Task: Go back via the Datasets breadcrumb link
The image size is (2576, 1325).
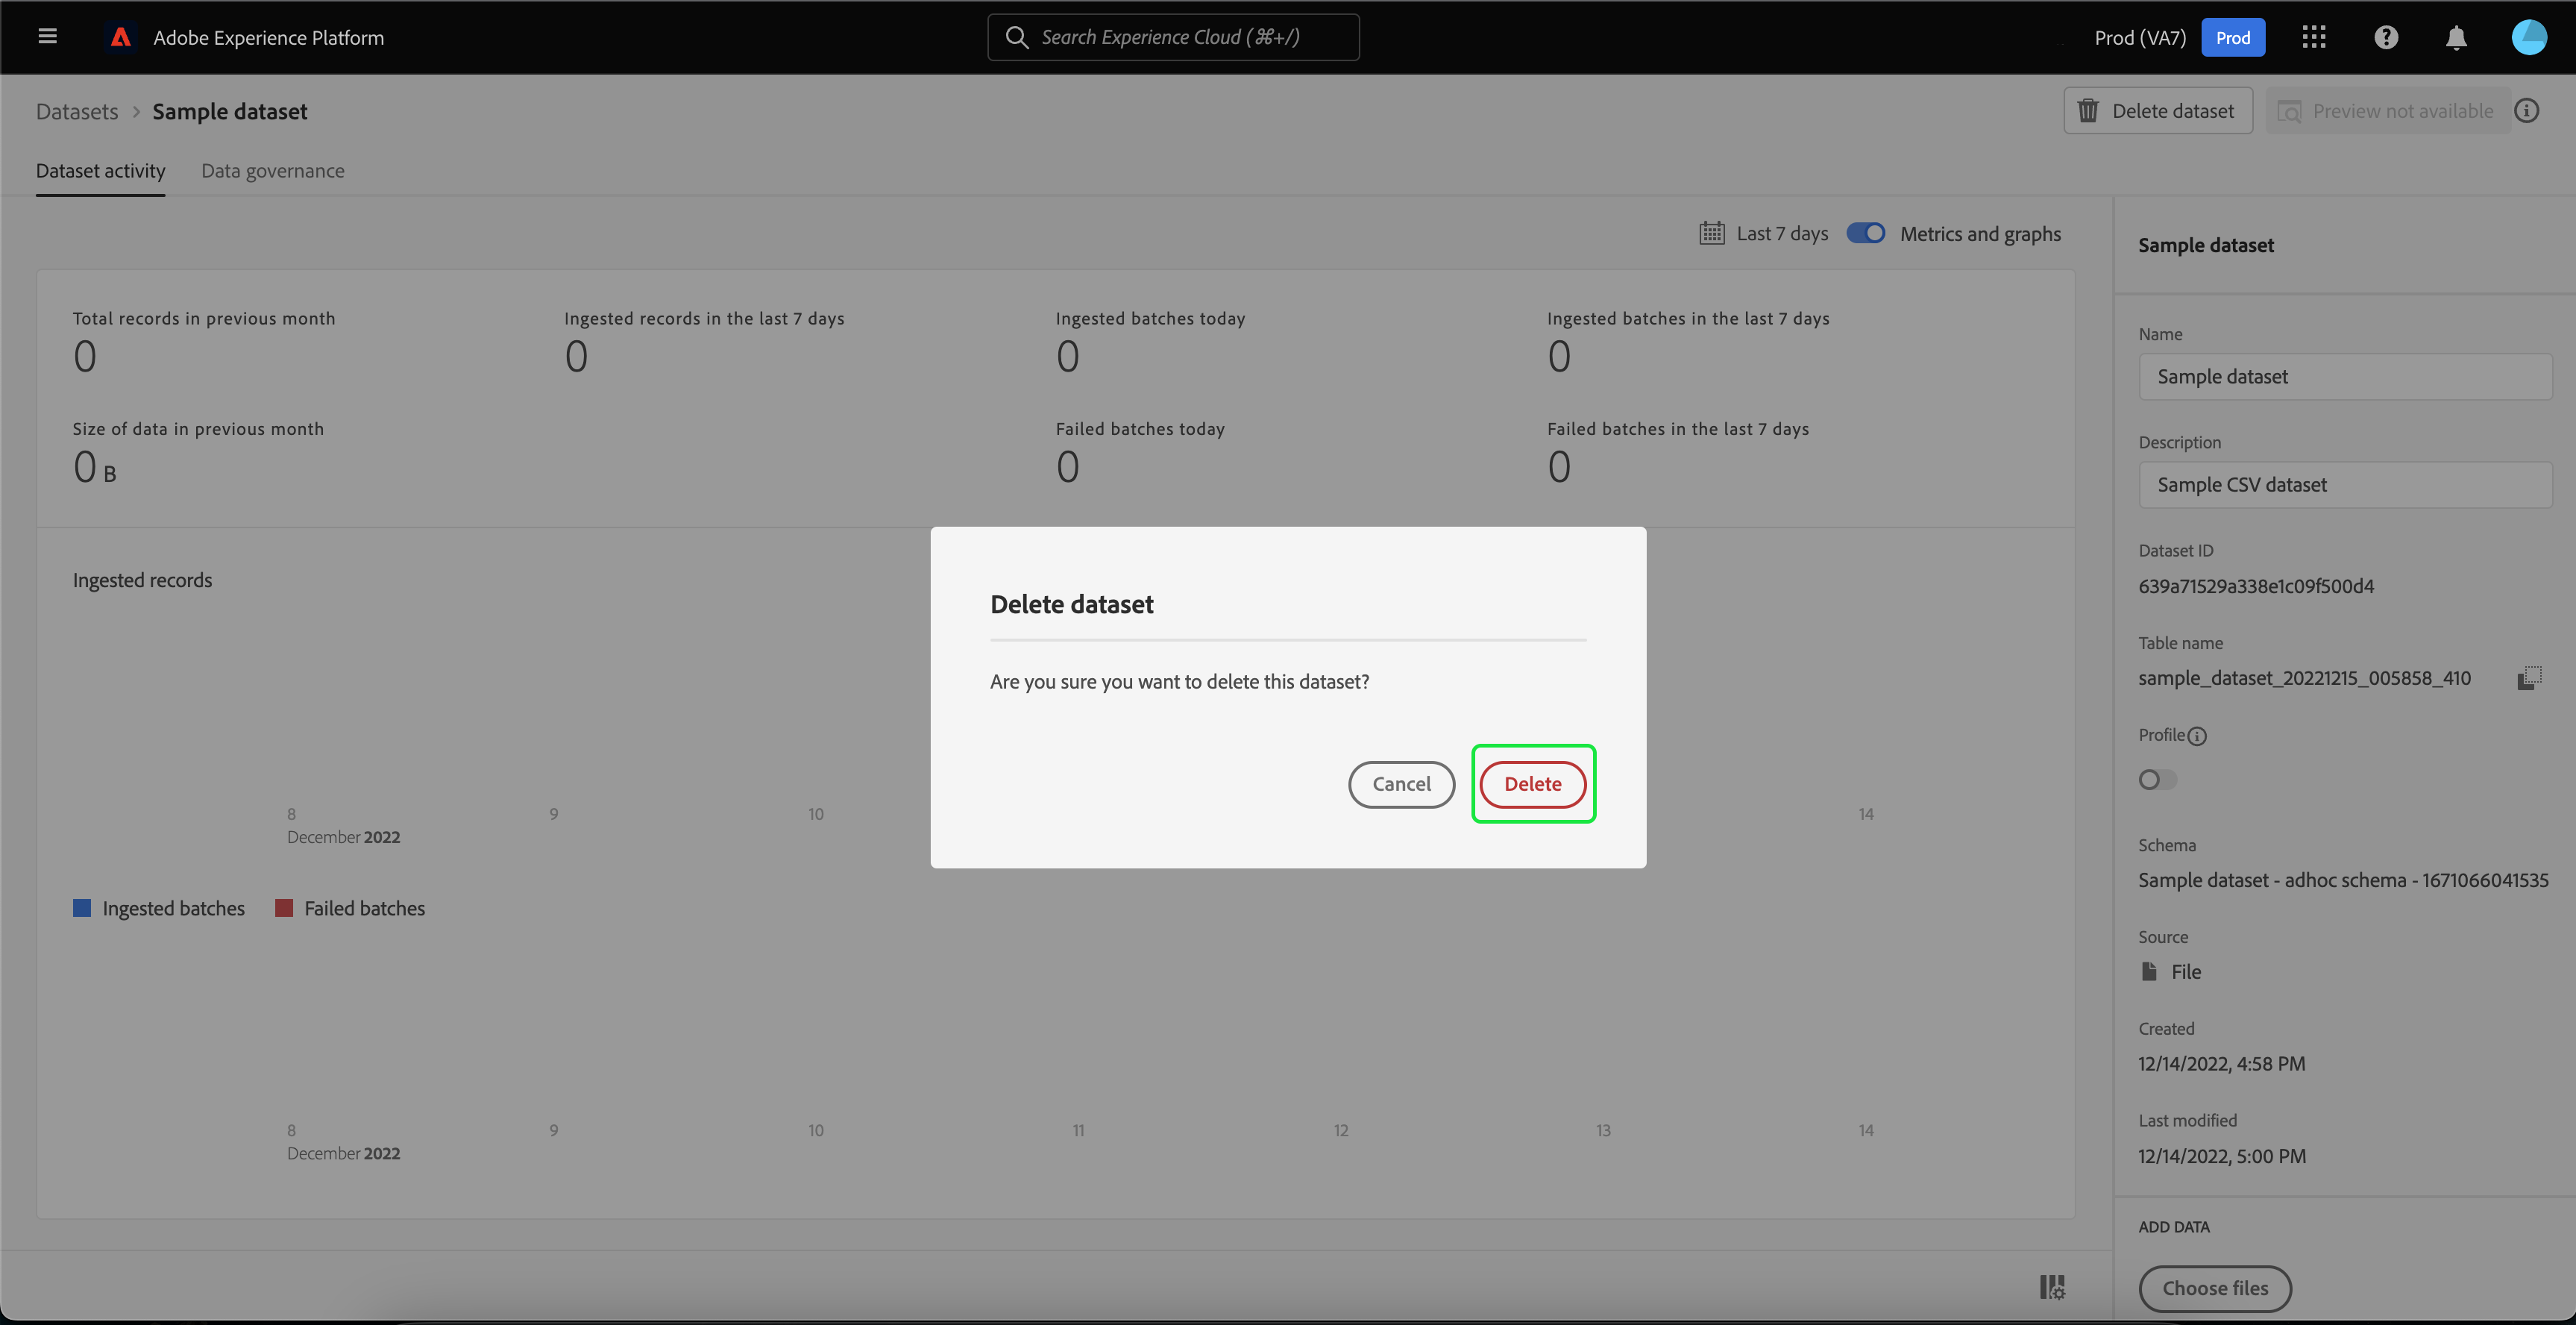Action: [77, 111]
